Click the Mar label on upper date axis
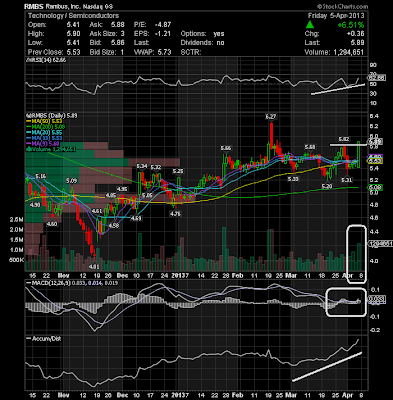Image resolution: width=393 pixels, height=400 pixels. tap(292, 276)
